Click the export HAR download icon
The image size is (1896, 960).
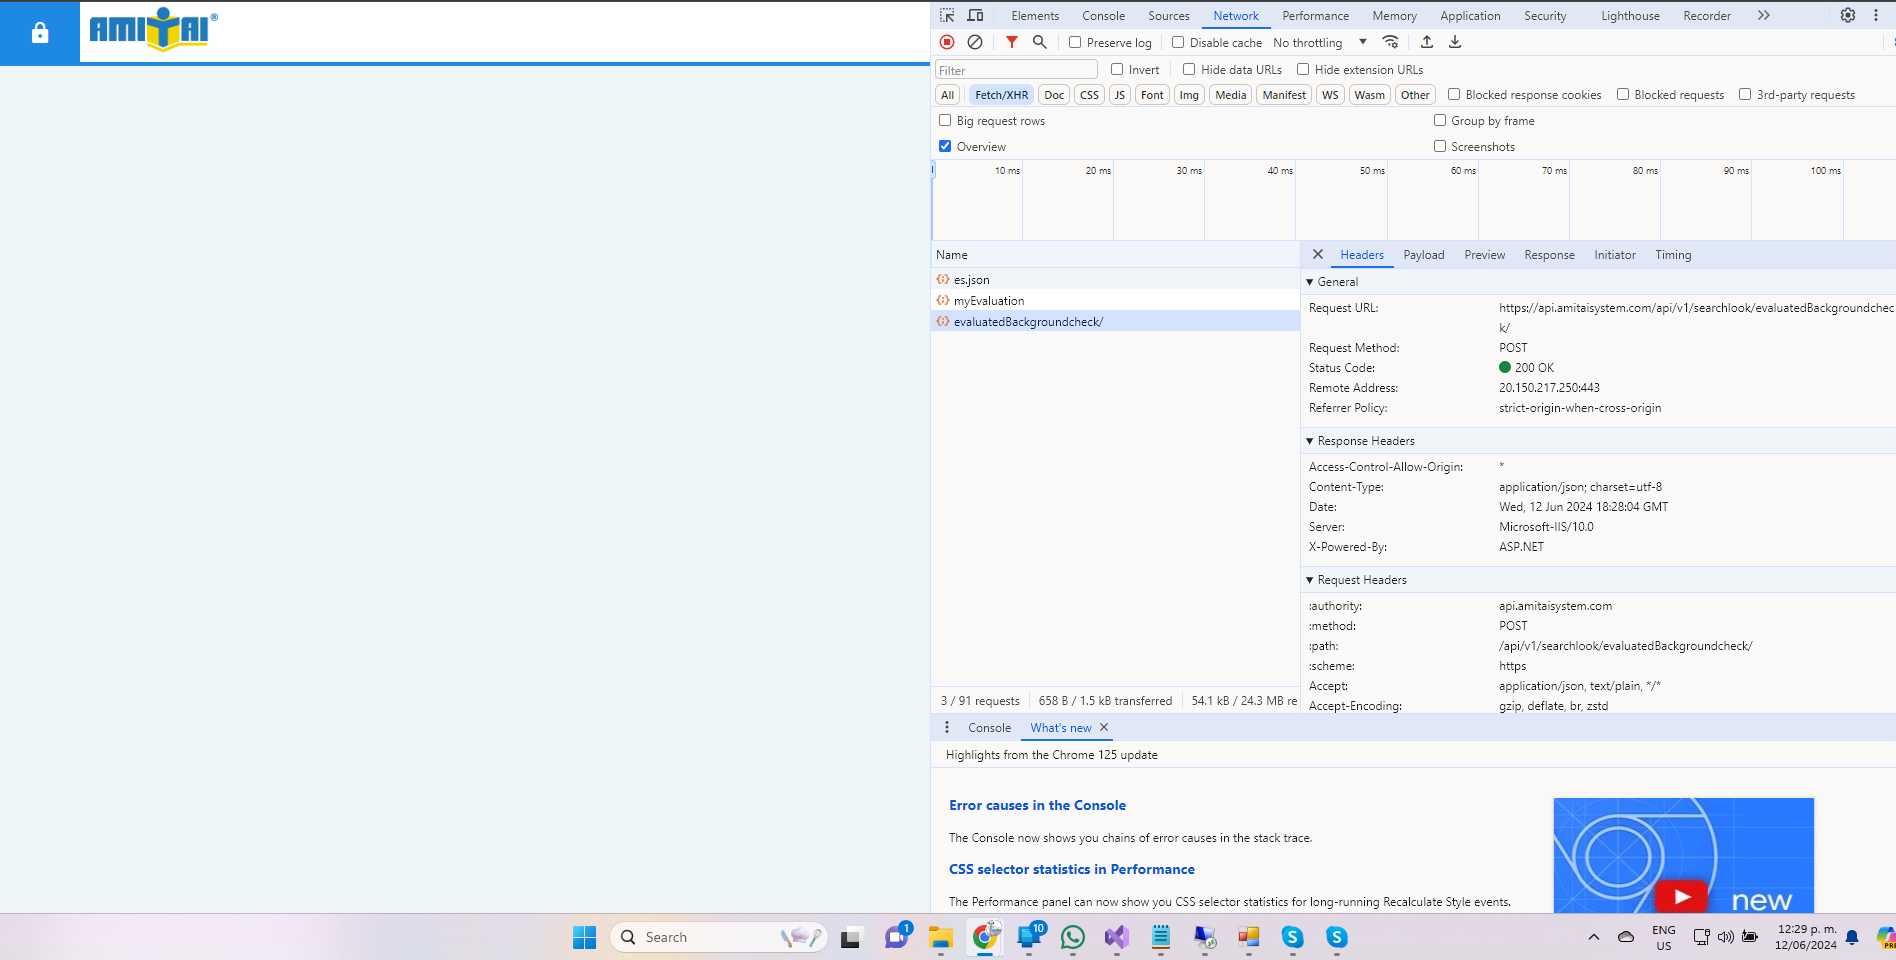point(1455,42)
